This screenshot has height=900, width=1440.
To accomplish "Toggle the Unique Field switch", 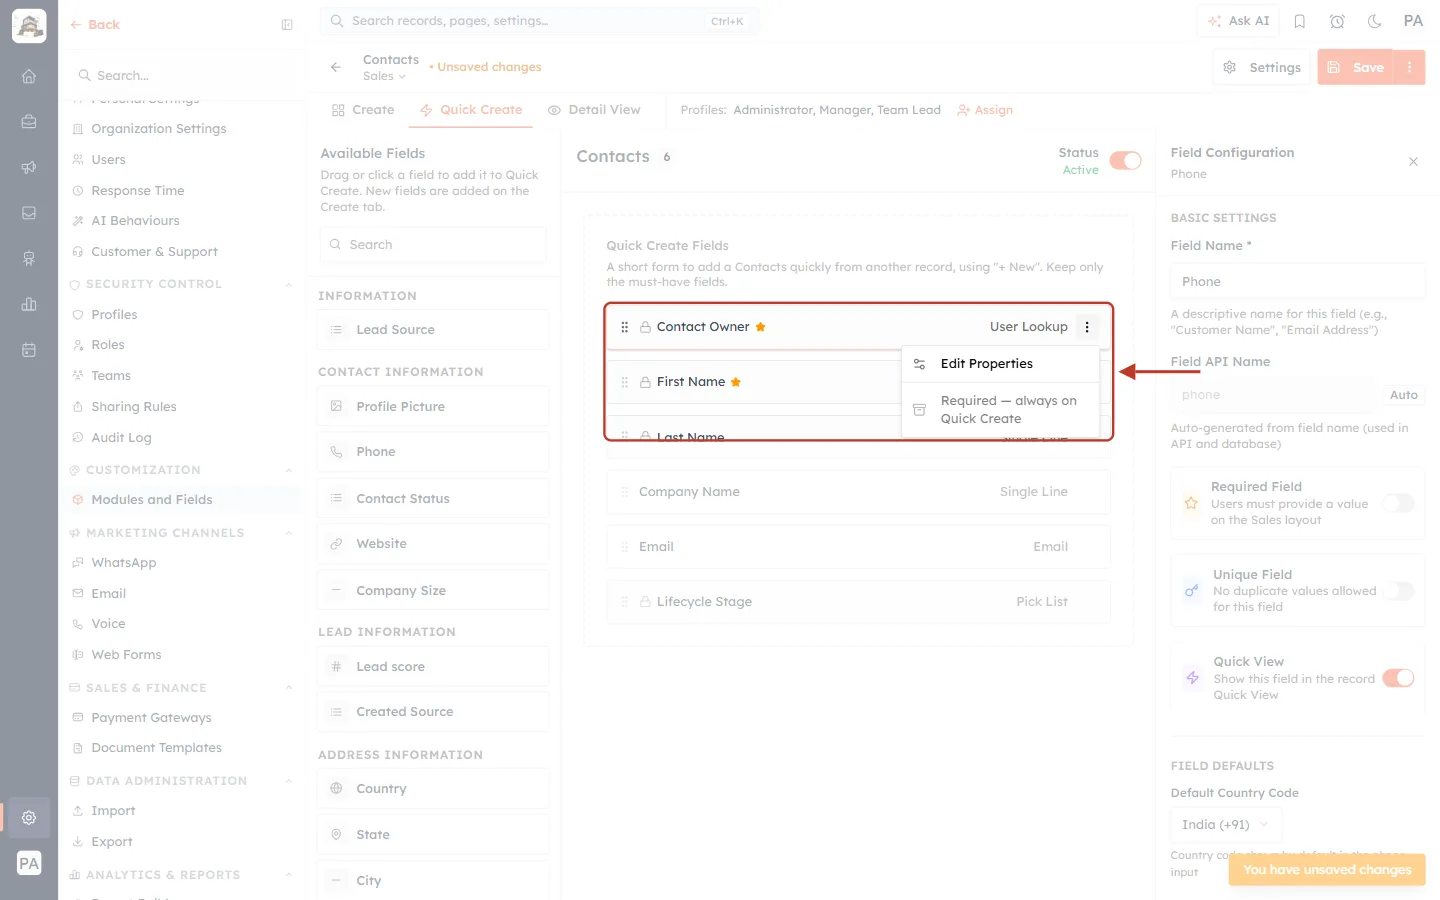I will (x=1398, y=591).
